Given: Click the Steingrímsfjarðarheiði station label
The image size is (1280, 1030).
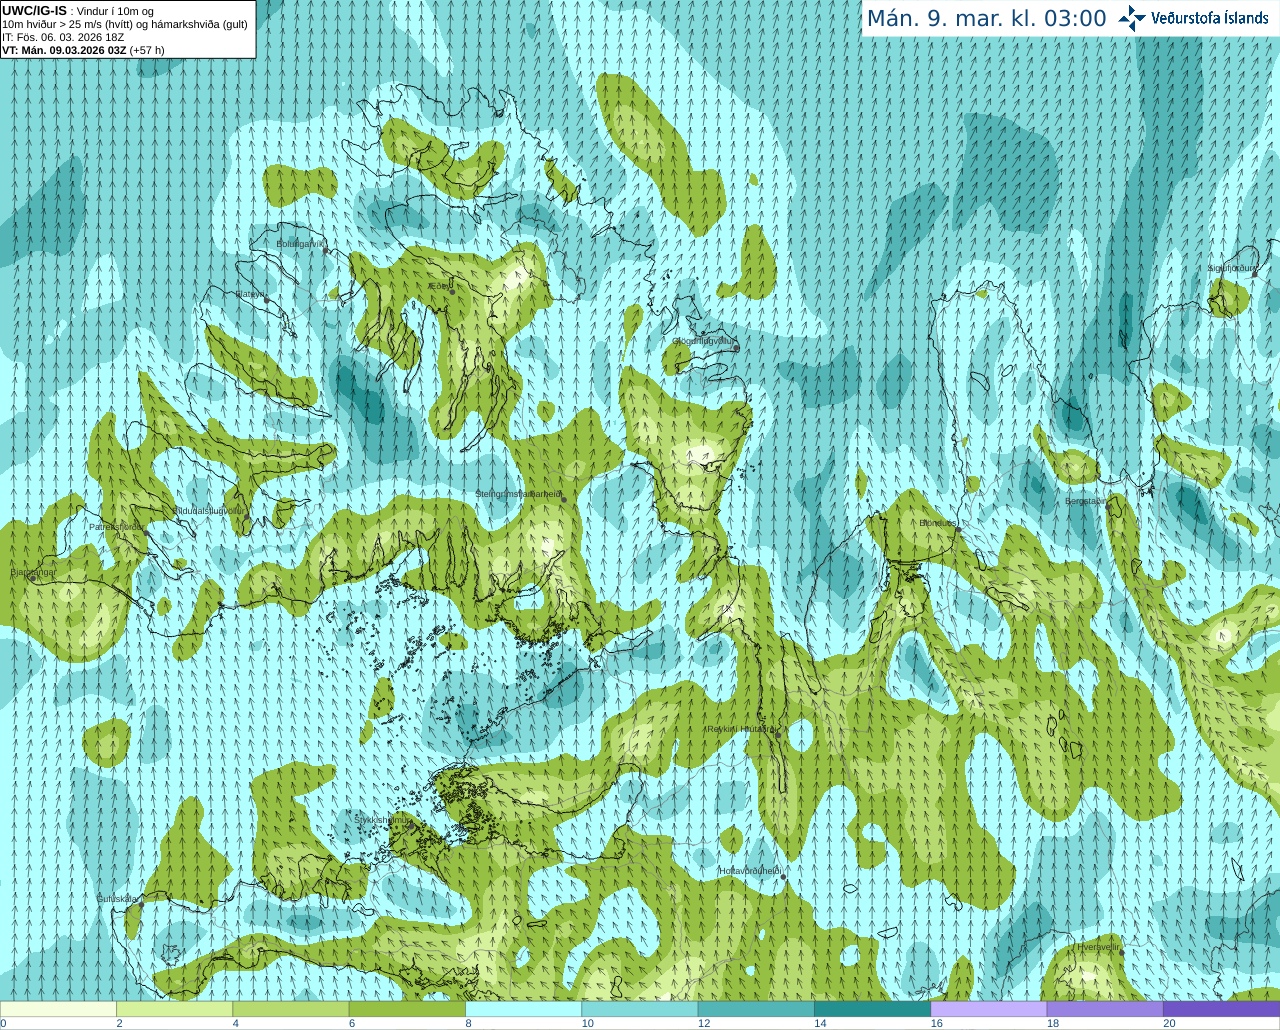Looking at the screenshot, I should click(518, 494).
